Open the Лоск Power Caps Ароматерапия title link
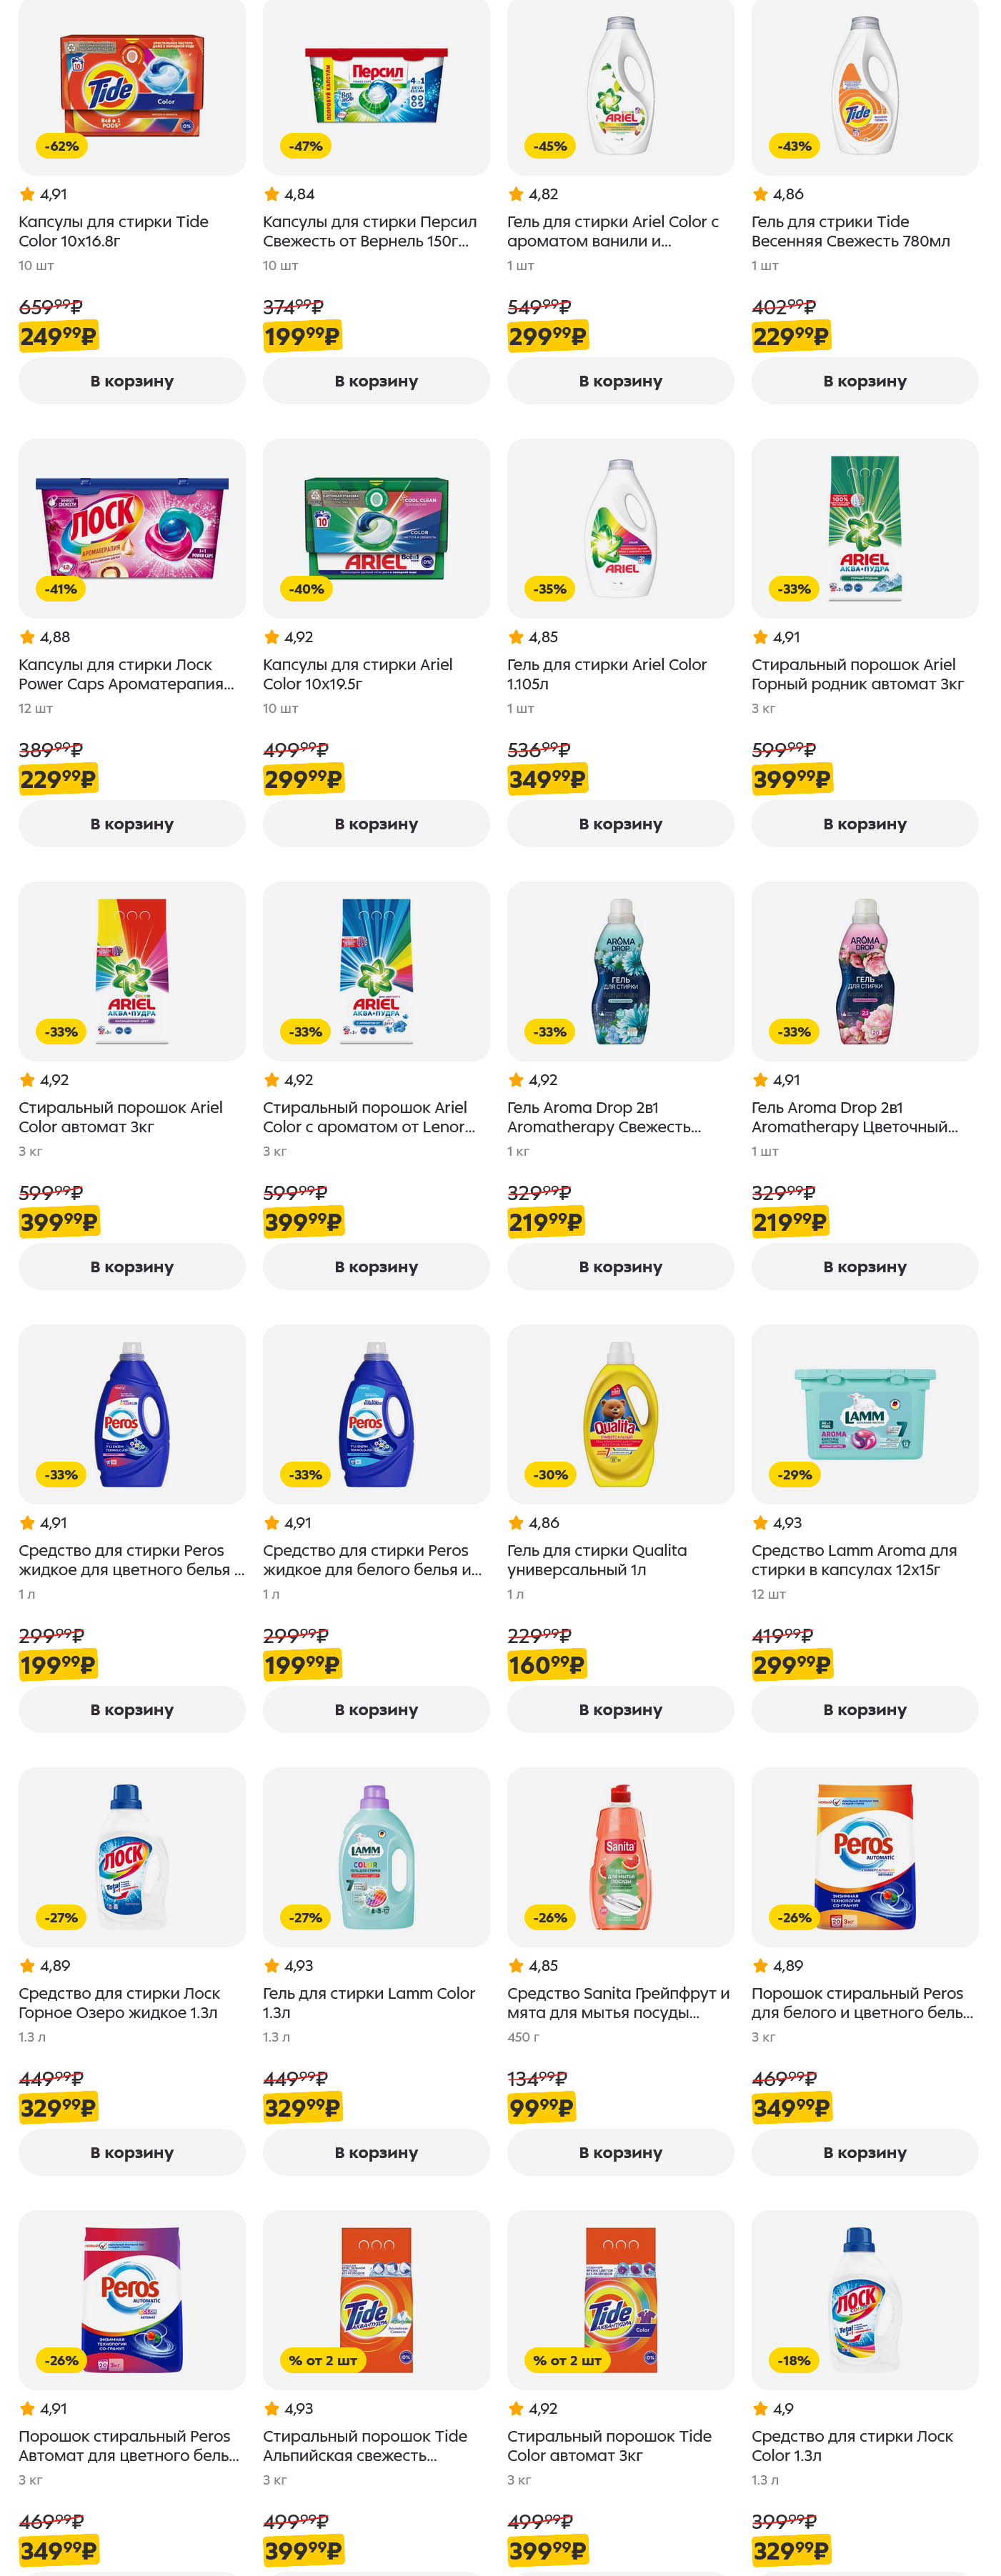 click(126, 674)
